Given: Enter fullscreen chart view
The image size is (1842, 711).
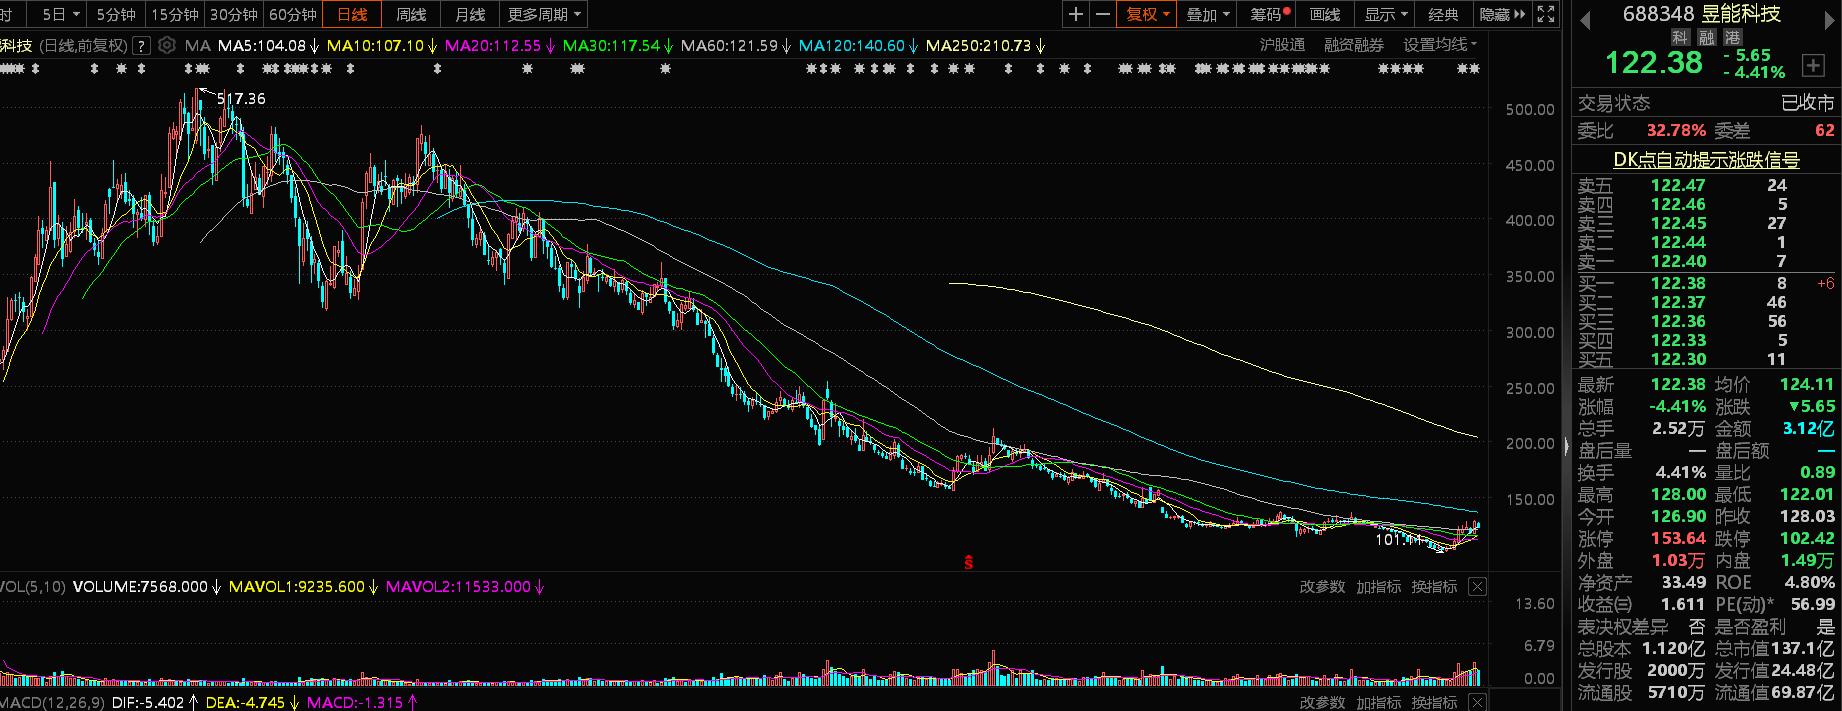Looking at the screenshot, I should pos(1546,14).
